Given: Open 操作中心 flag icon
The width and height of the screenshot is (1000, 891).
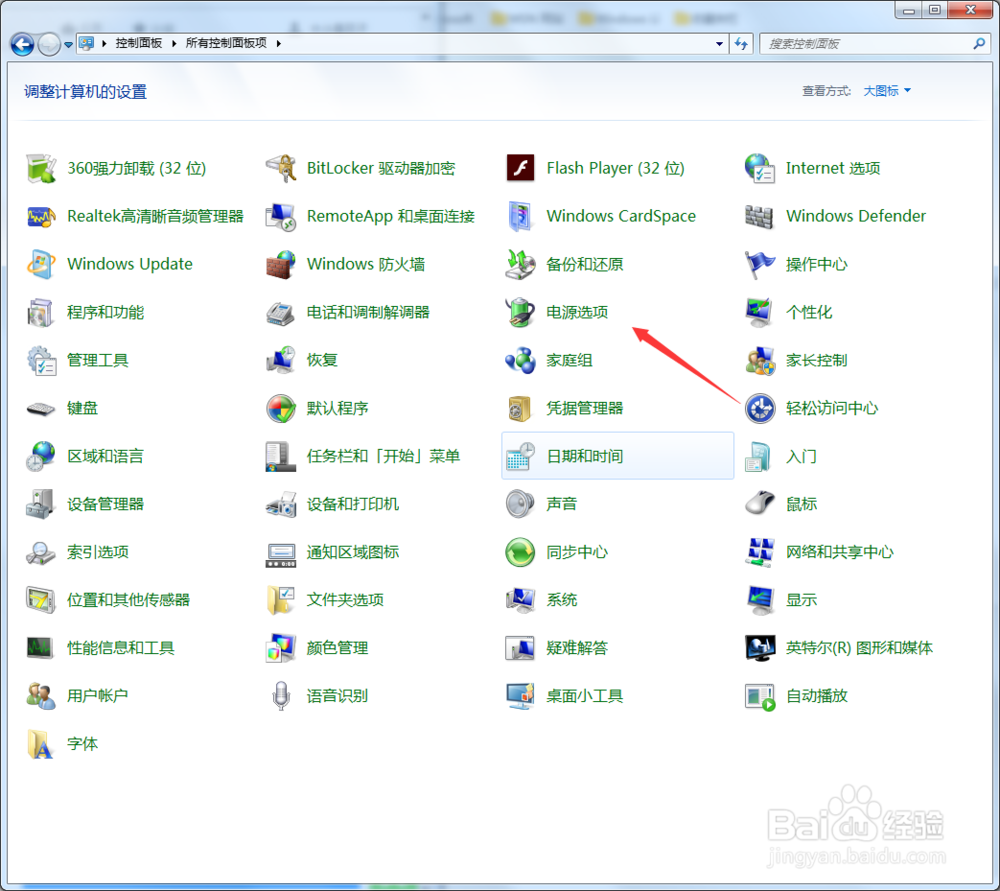Looking at the screenshot, I should 760,264.
